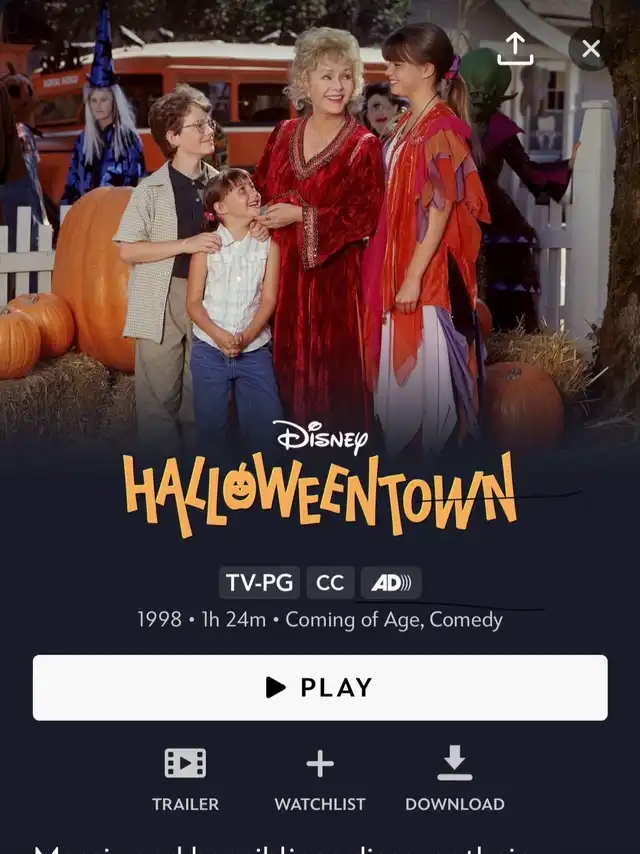Tap the play triangle icon

[276, 687]
